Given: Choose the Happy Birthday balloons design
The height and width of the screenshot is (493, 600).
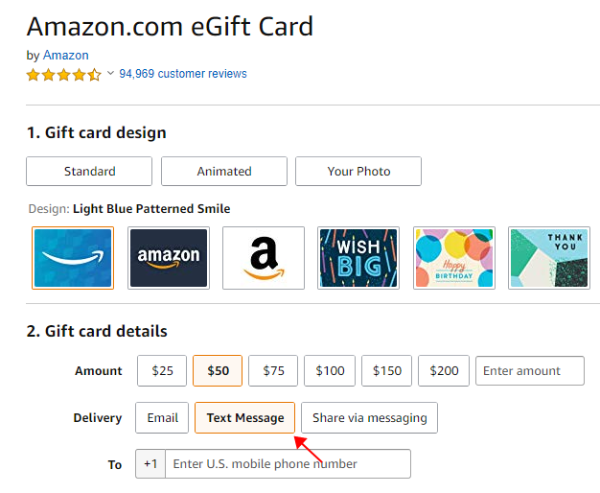Looking at the screenshot, I should (453, 258).
